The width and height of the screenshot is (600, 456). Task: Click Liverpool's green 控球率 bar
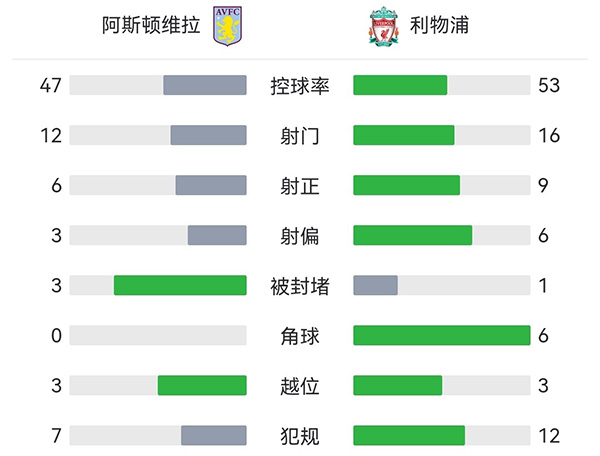click(400, 86)
